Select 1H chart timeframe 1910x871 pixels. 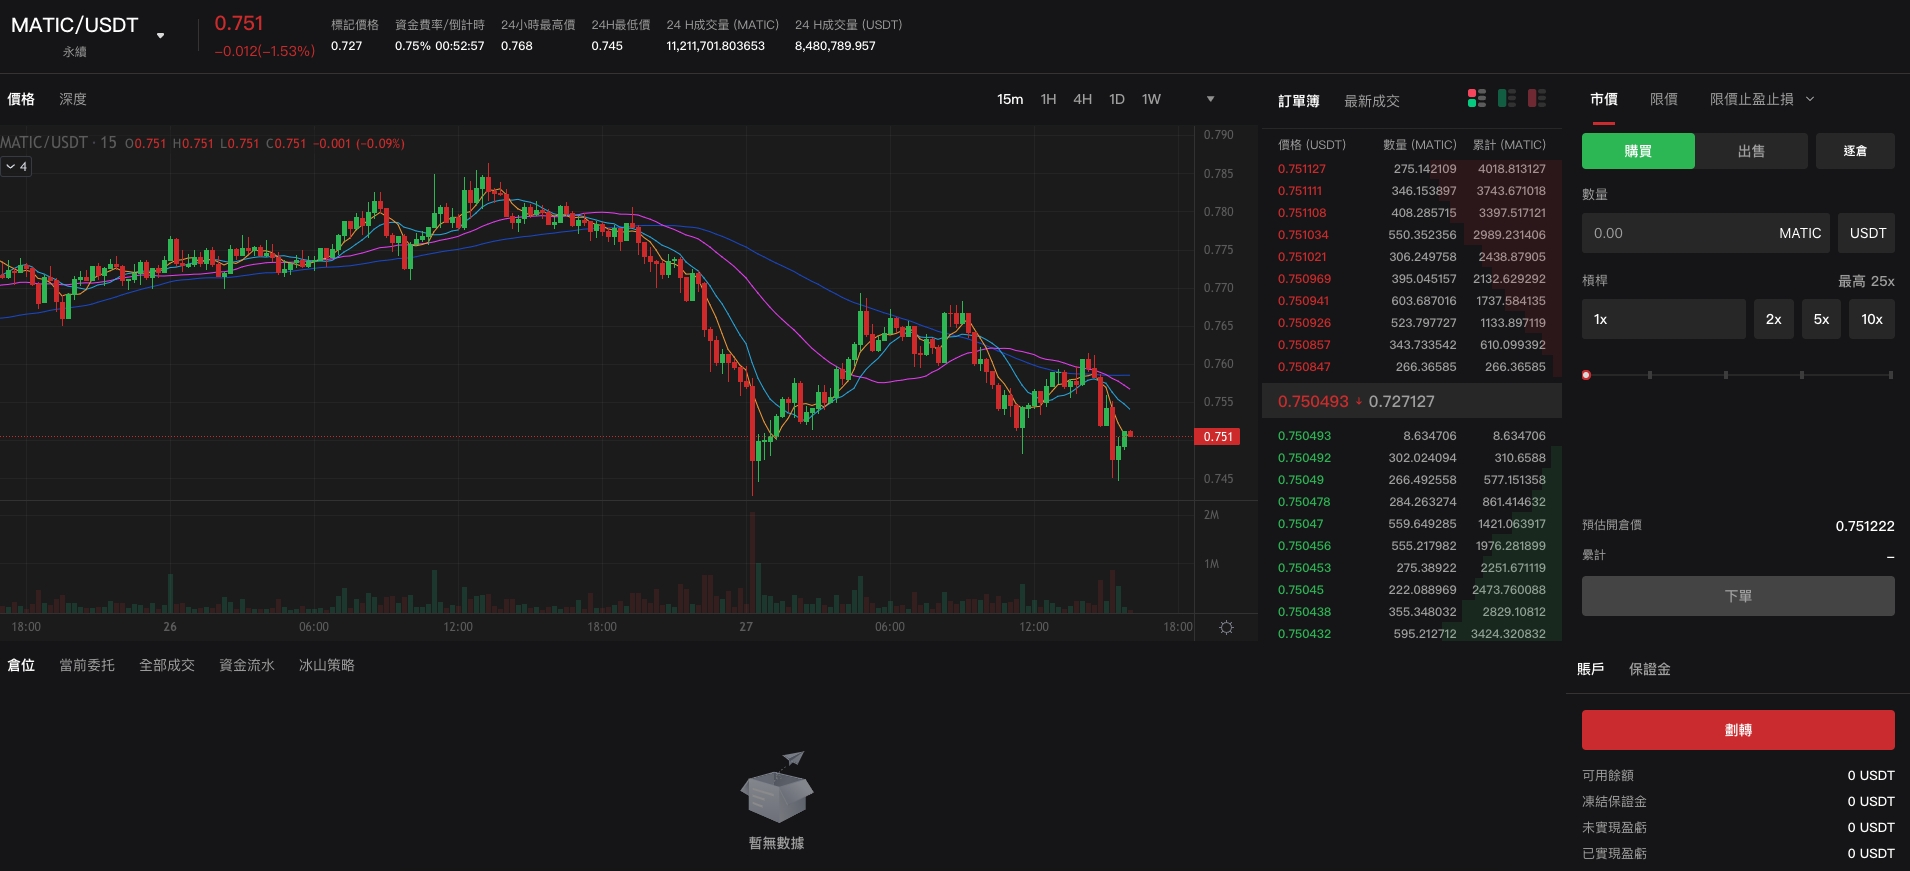tap(1048, 99)
